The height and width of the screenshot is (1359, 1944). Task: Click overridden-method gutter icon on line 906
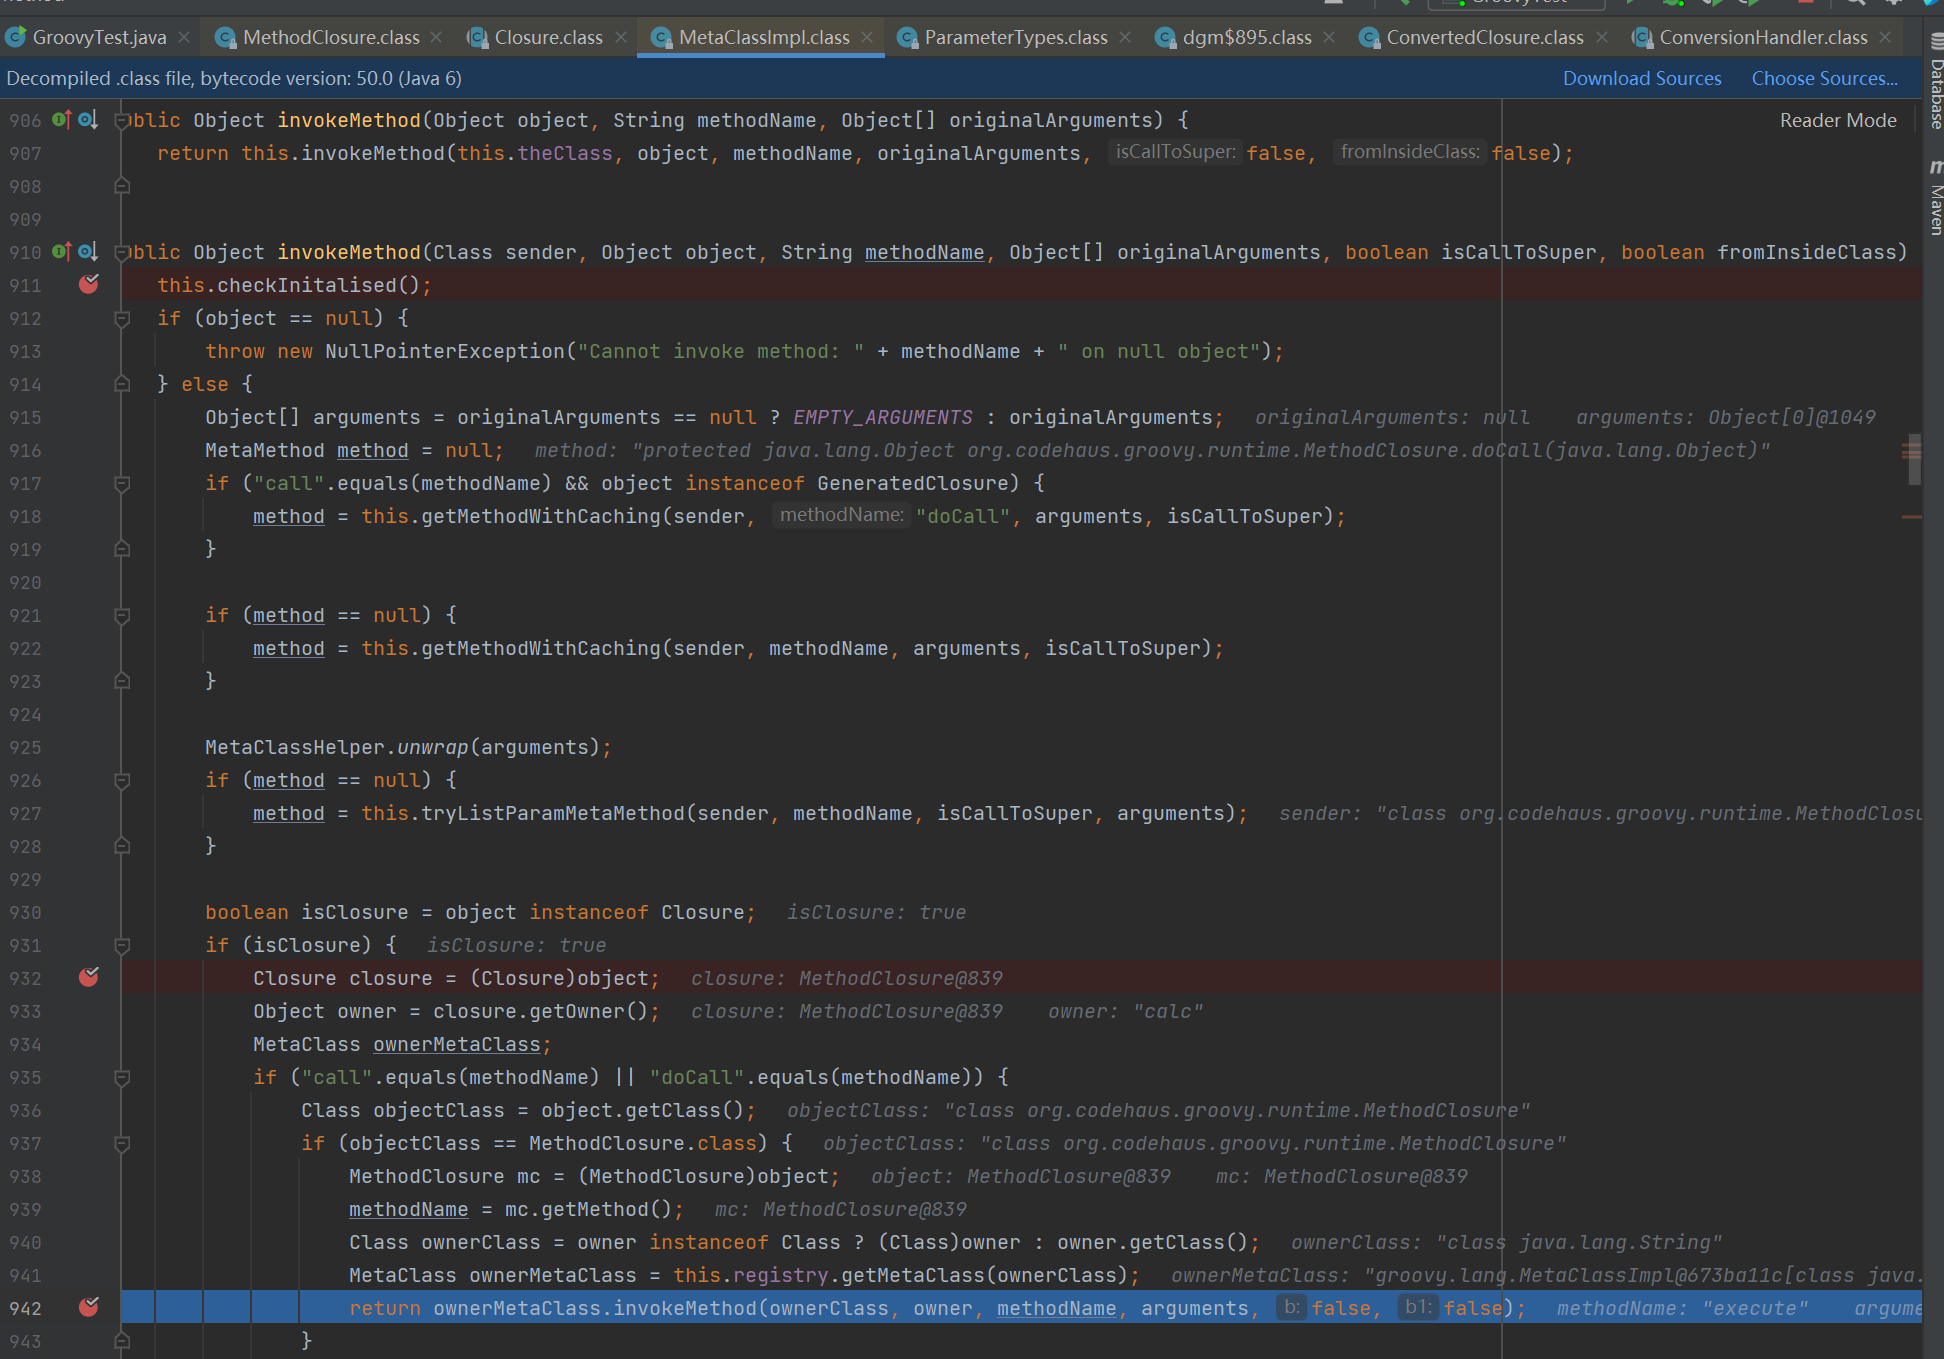pyautogui.click(x=88, y=120)
